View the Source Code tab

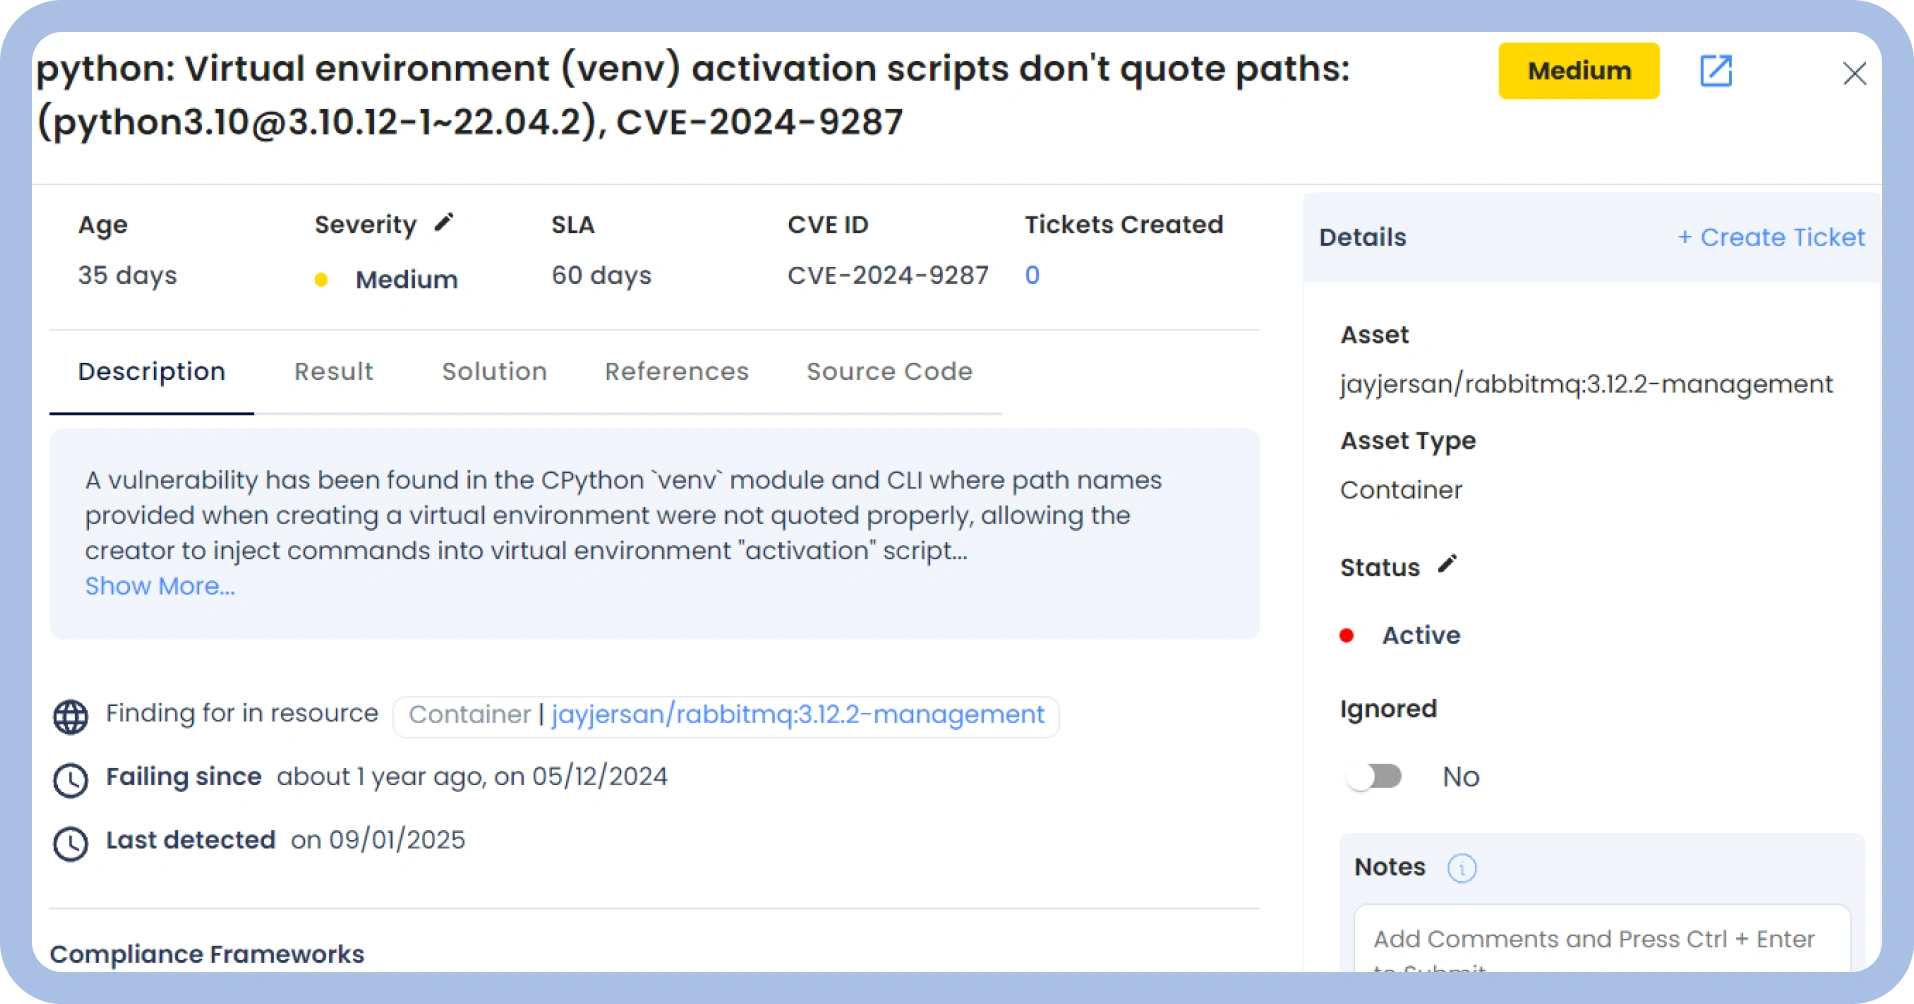(x=889, y=372)
